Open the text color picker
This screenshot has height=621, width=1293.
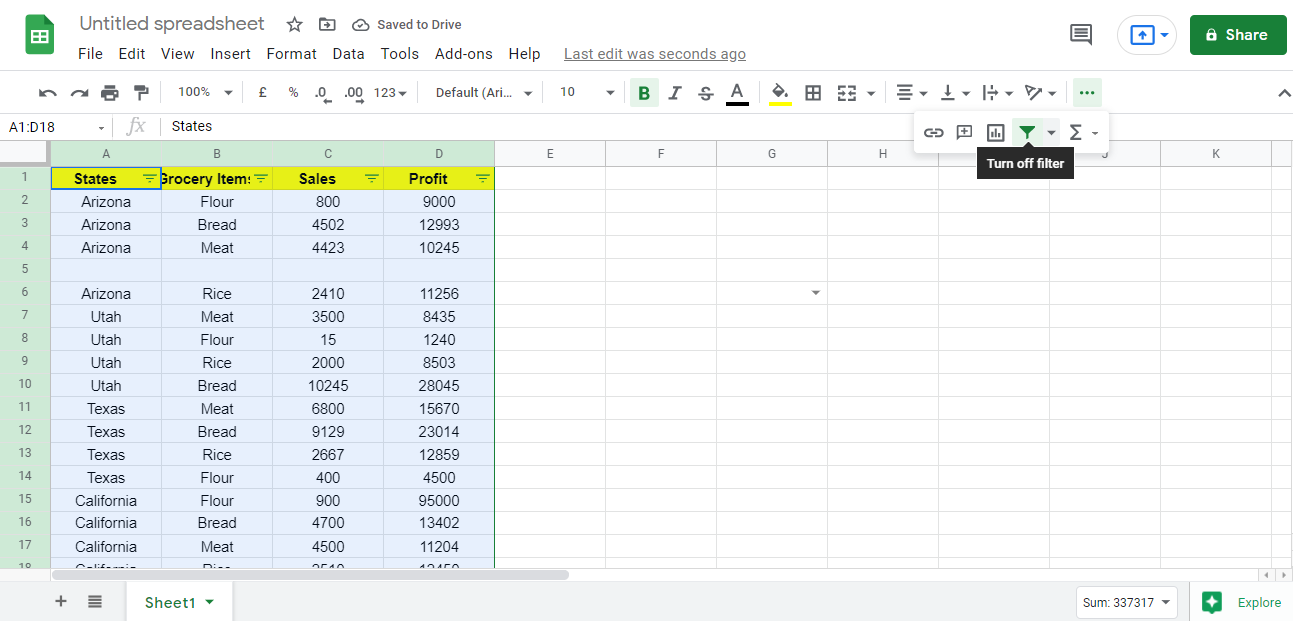pyautogui.click(x=737, y=93)
